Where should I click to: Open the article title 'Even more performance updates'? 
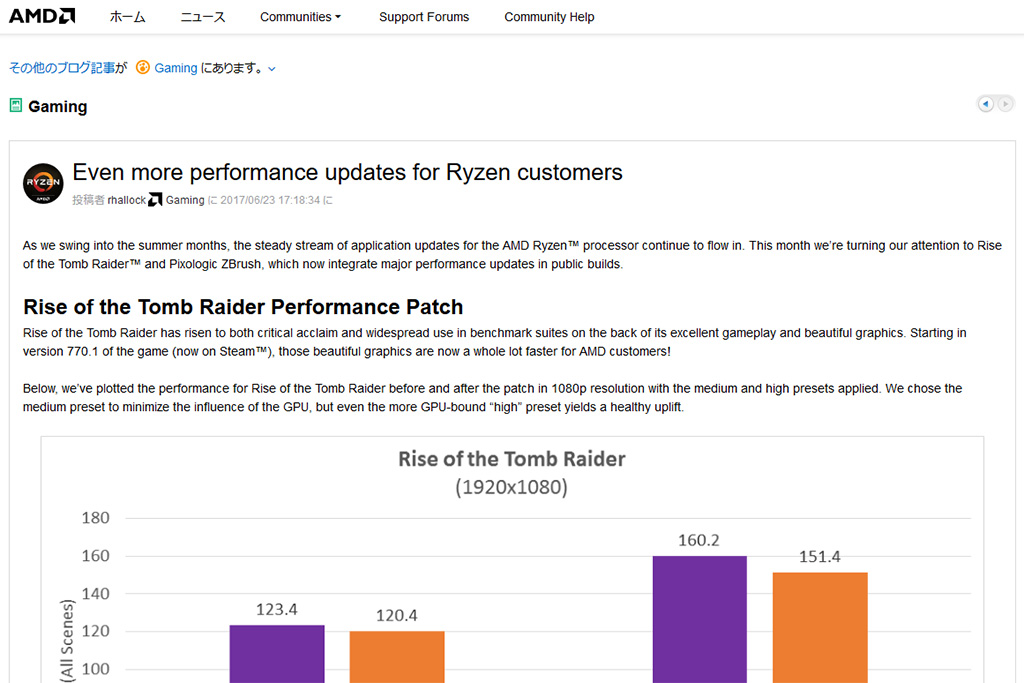point(347,172)
